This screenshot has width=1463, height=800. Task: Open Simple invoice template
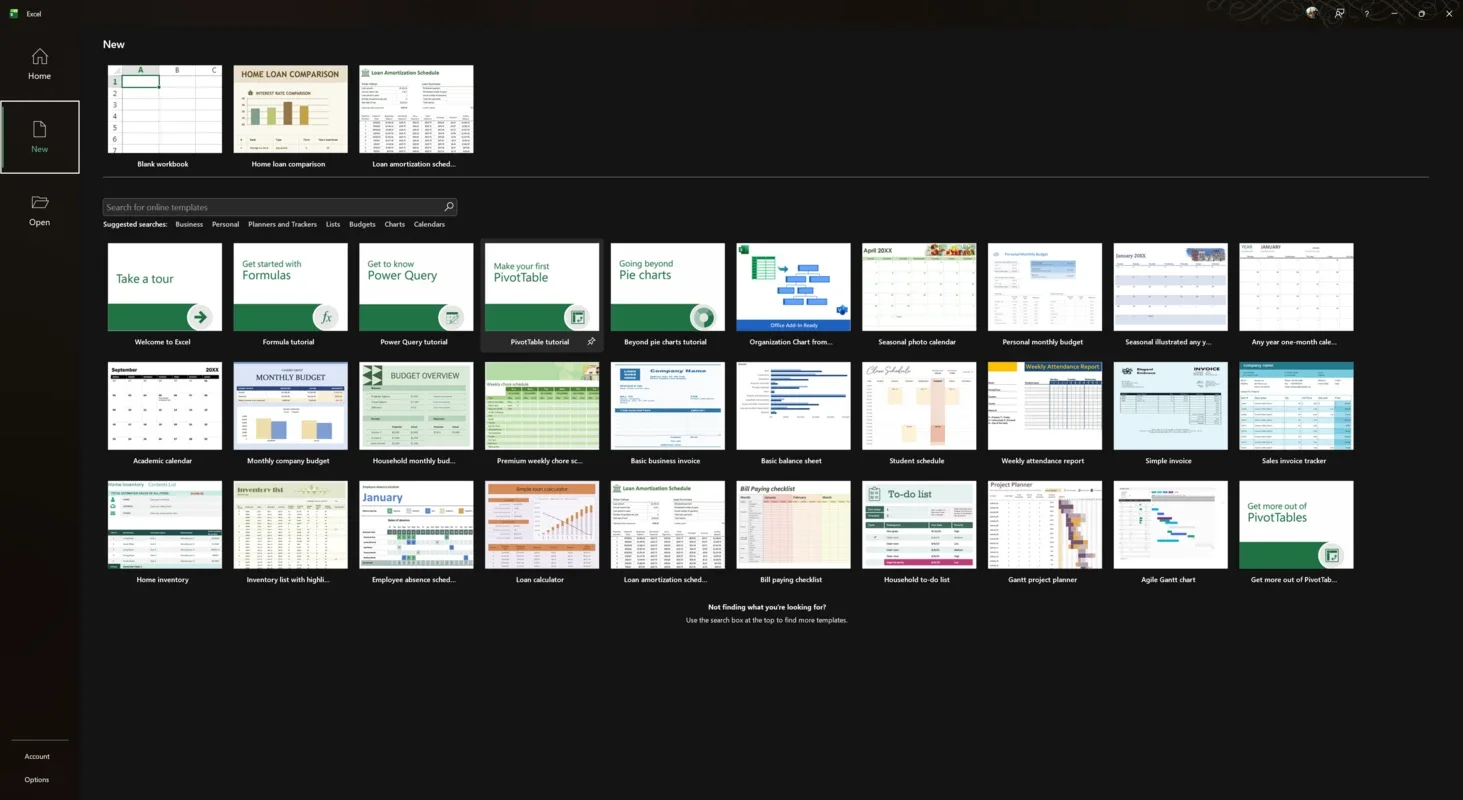1170,415
